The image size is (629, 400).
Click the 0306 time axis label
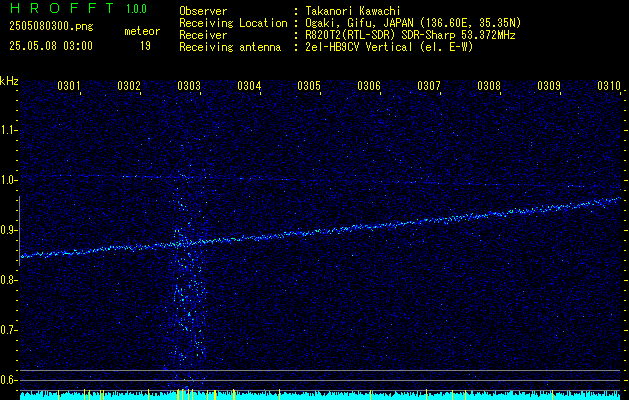coord(369,85)
